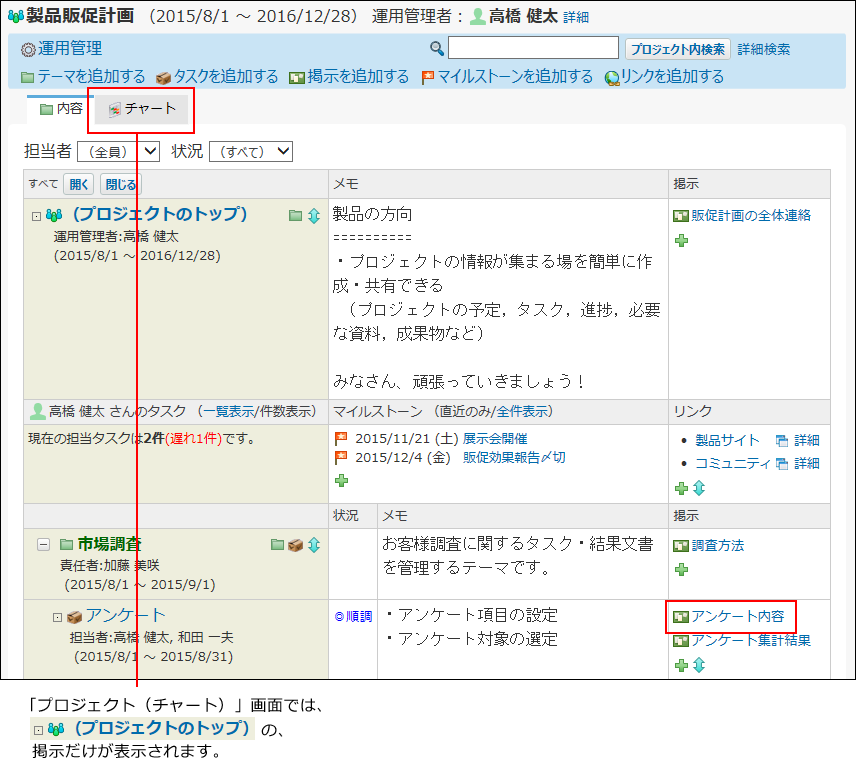Open the (プロジェクトのトップ) link

(x=160, y=214)
